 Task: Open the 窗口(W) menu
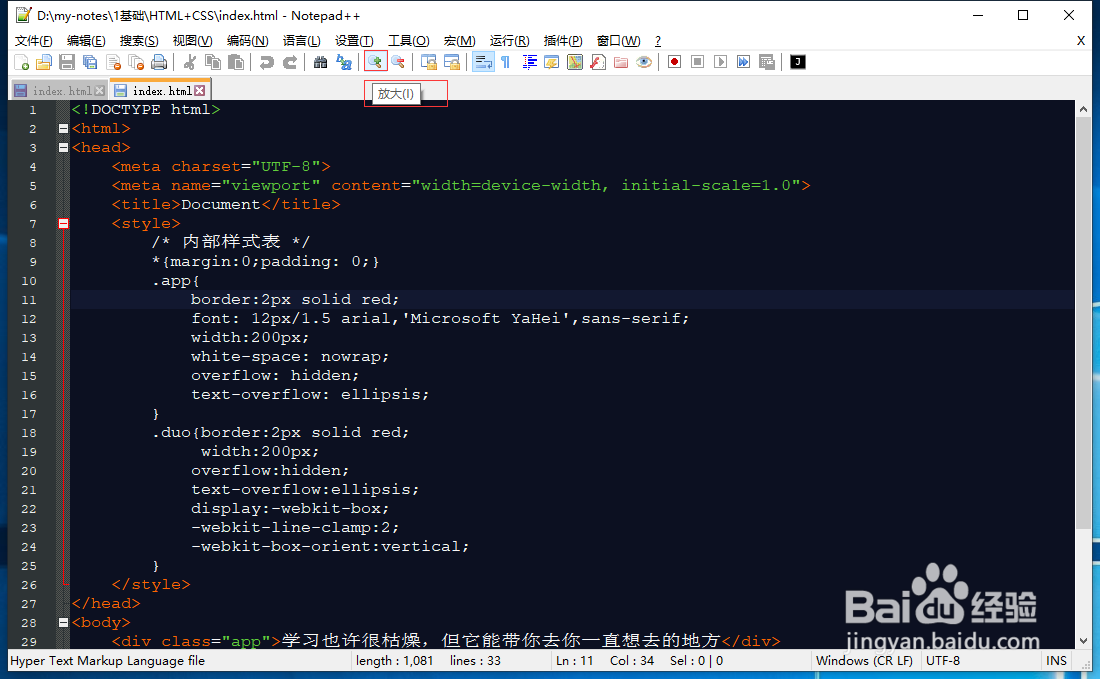pos(618,41)
